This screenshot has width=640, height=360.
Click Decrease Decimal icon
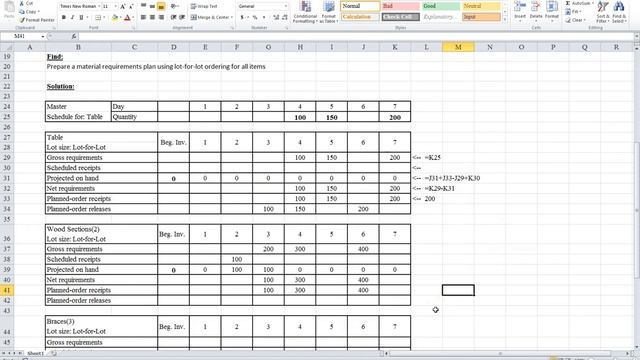(x=284, y=17)
